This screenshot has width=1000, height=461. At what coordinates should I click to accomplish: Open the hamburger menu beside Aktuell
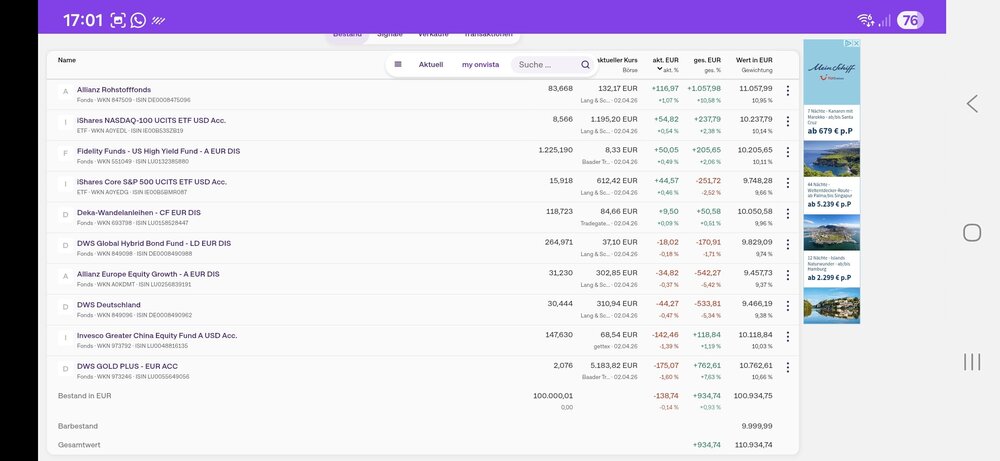[398, 64]
